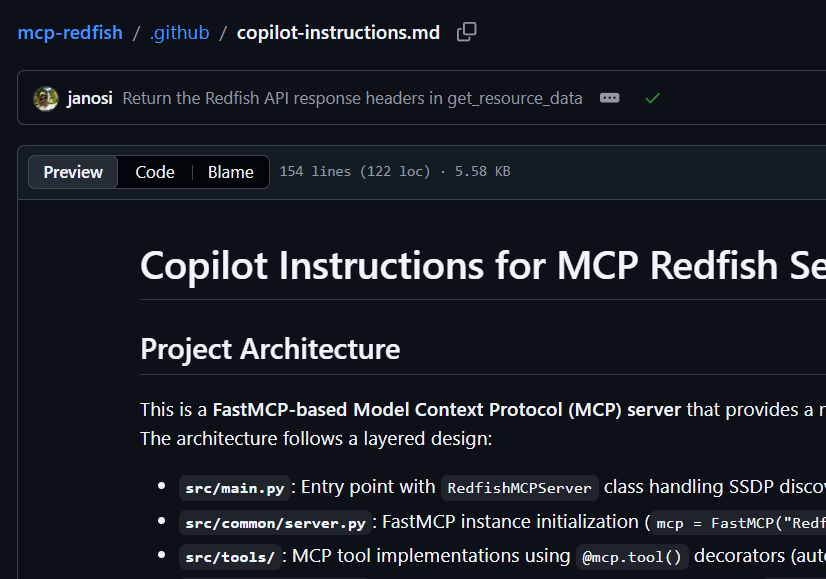Viewport: 826px width, 579px height.
Task: Switch to the Blame tab
Action: [x=229, y=171]
